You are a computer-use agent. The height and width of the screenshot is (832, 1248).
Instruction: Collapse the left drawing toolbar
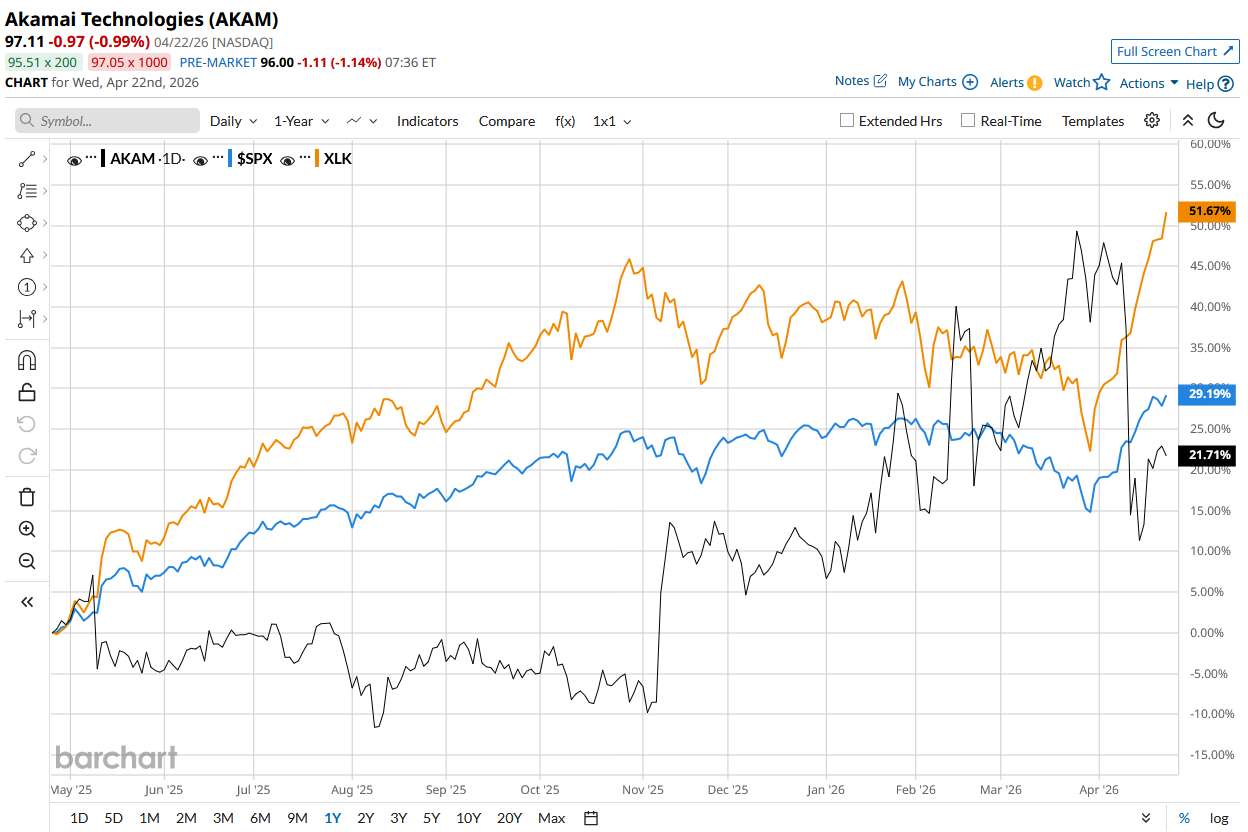(27, 602)
